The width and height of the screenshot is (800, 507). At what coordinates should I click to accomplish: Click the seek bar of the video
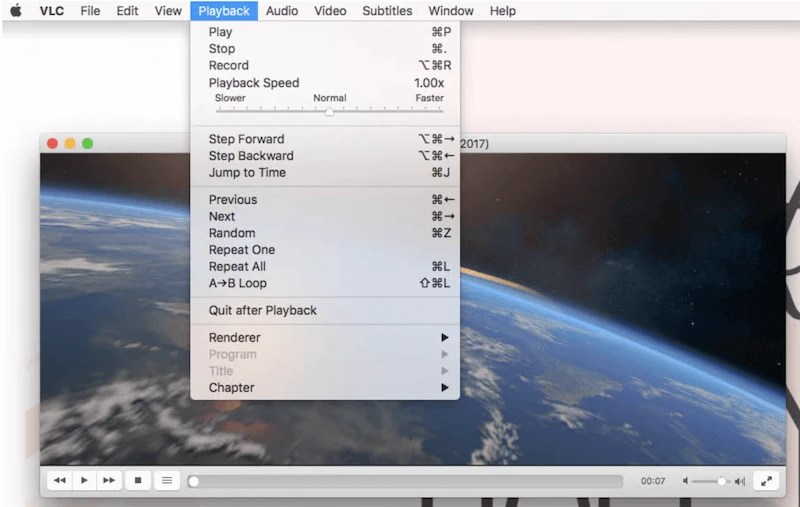[x=405, y=481]
